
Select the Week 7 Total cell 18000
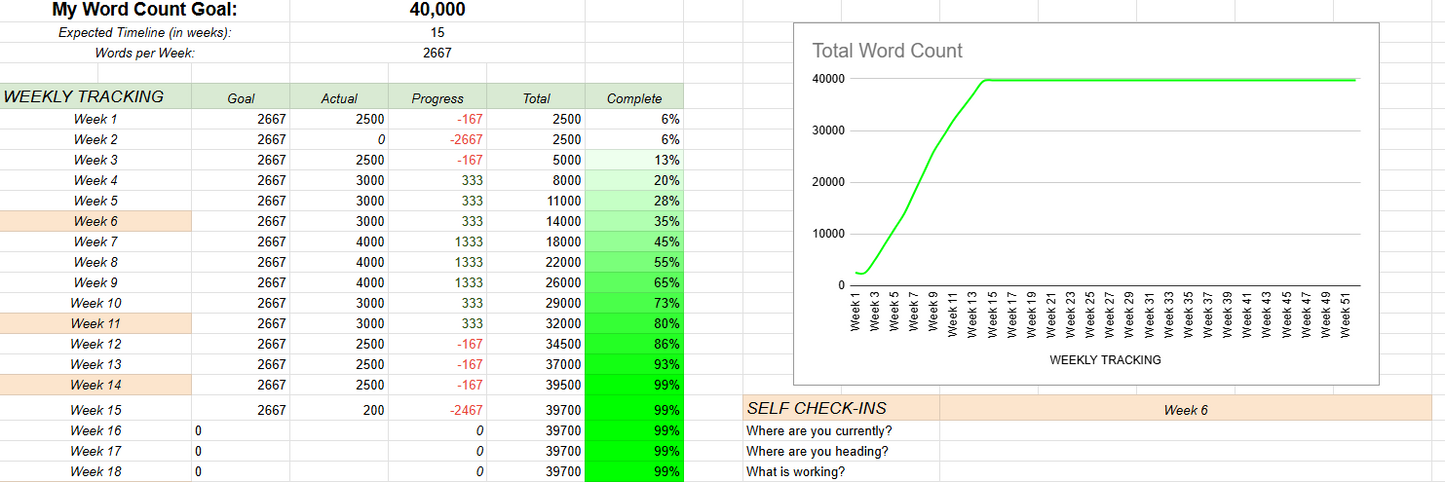[536, 242]
